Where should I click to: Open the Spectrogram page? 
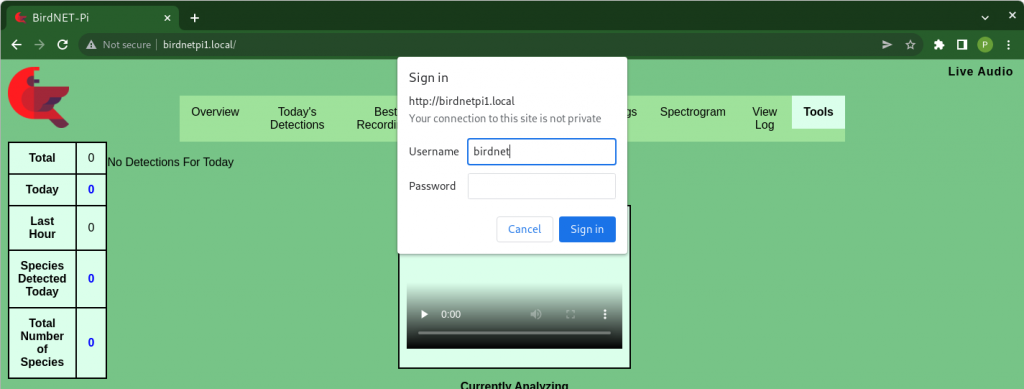coord(692,112)
